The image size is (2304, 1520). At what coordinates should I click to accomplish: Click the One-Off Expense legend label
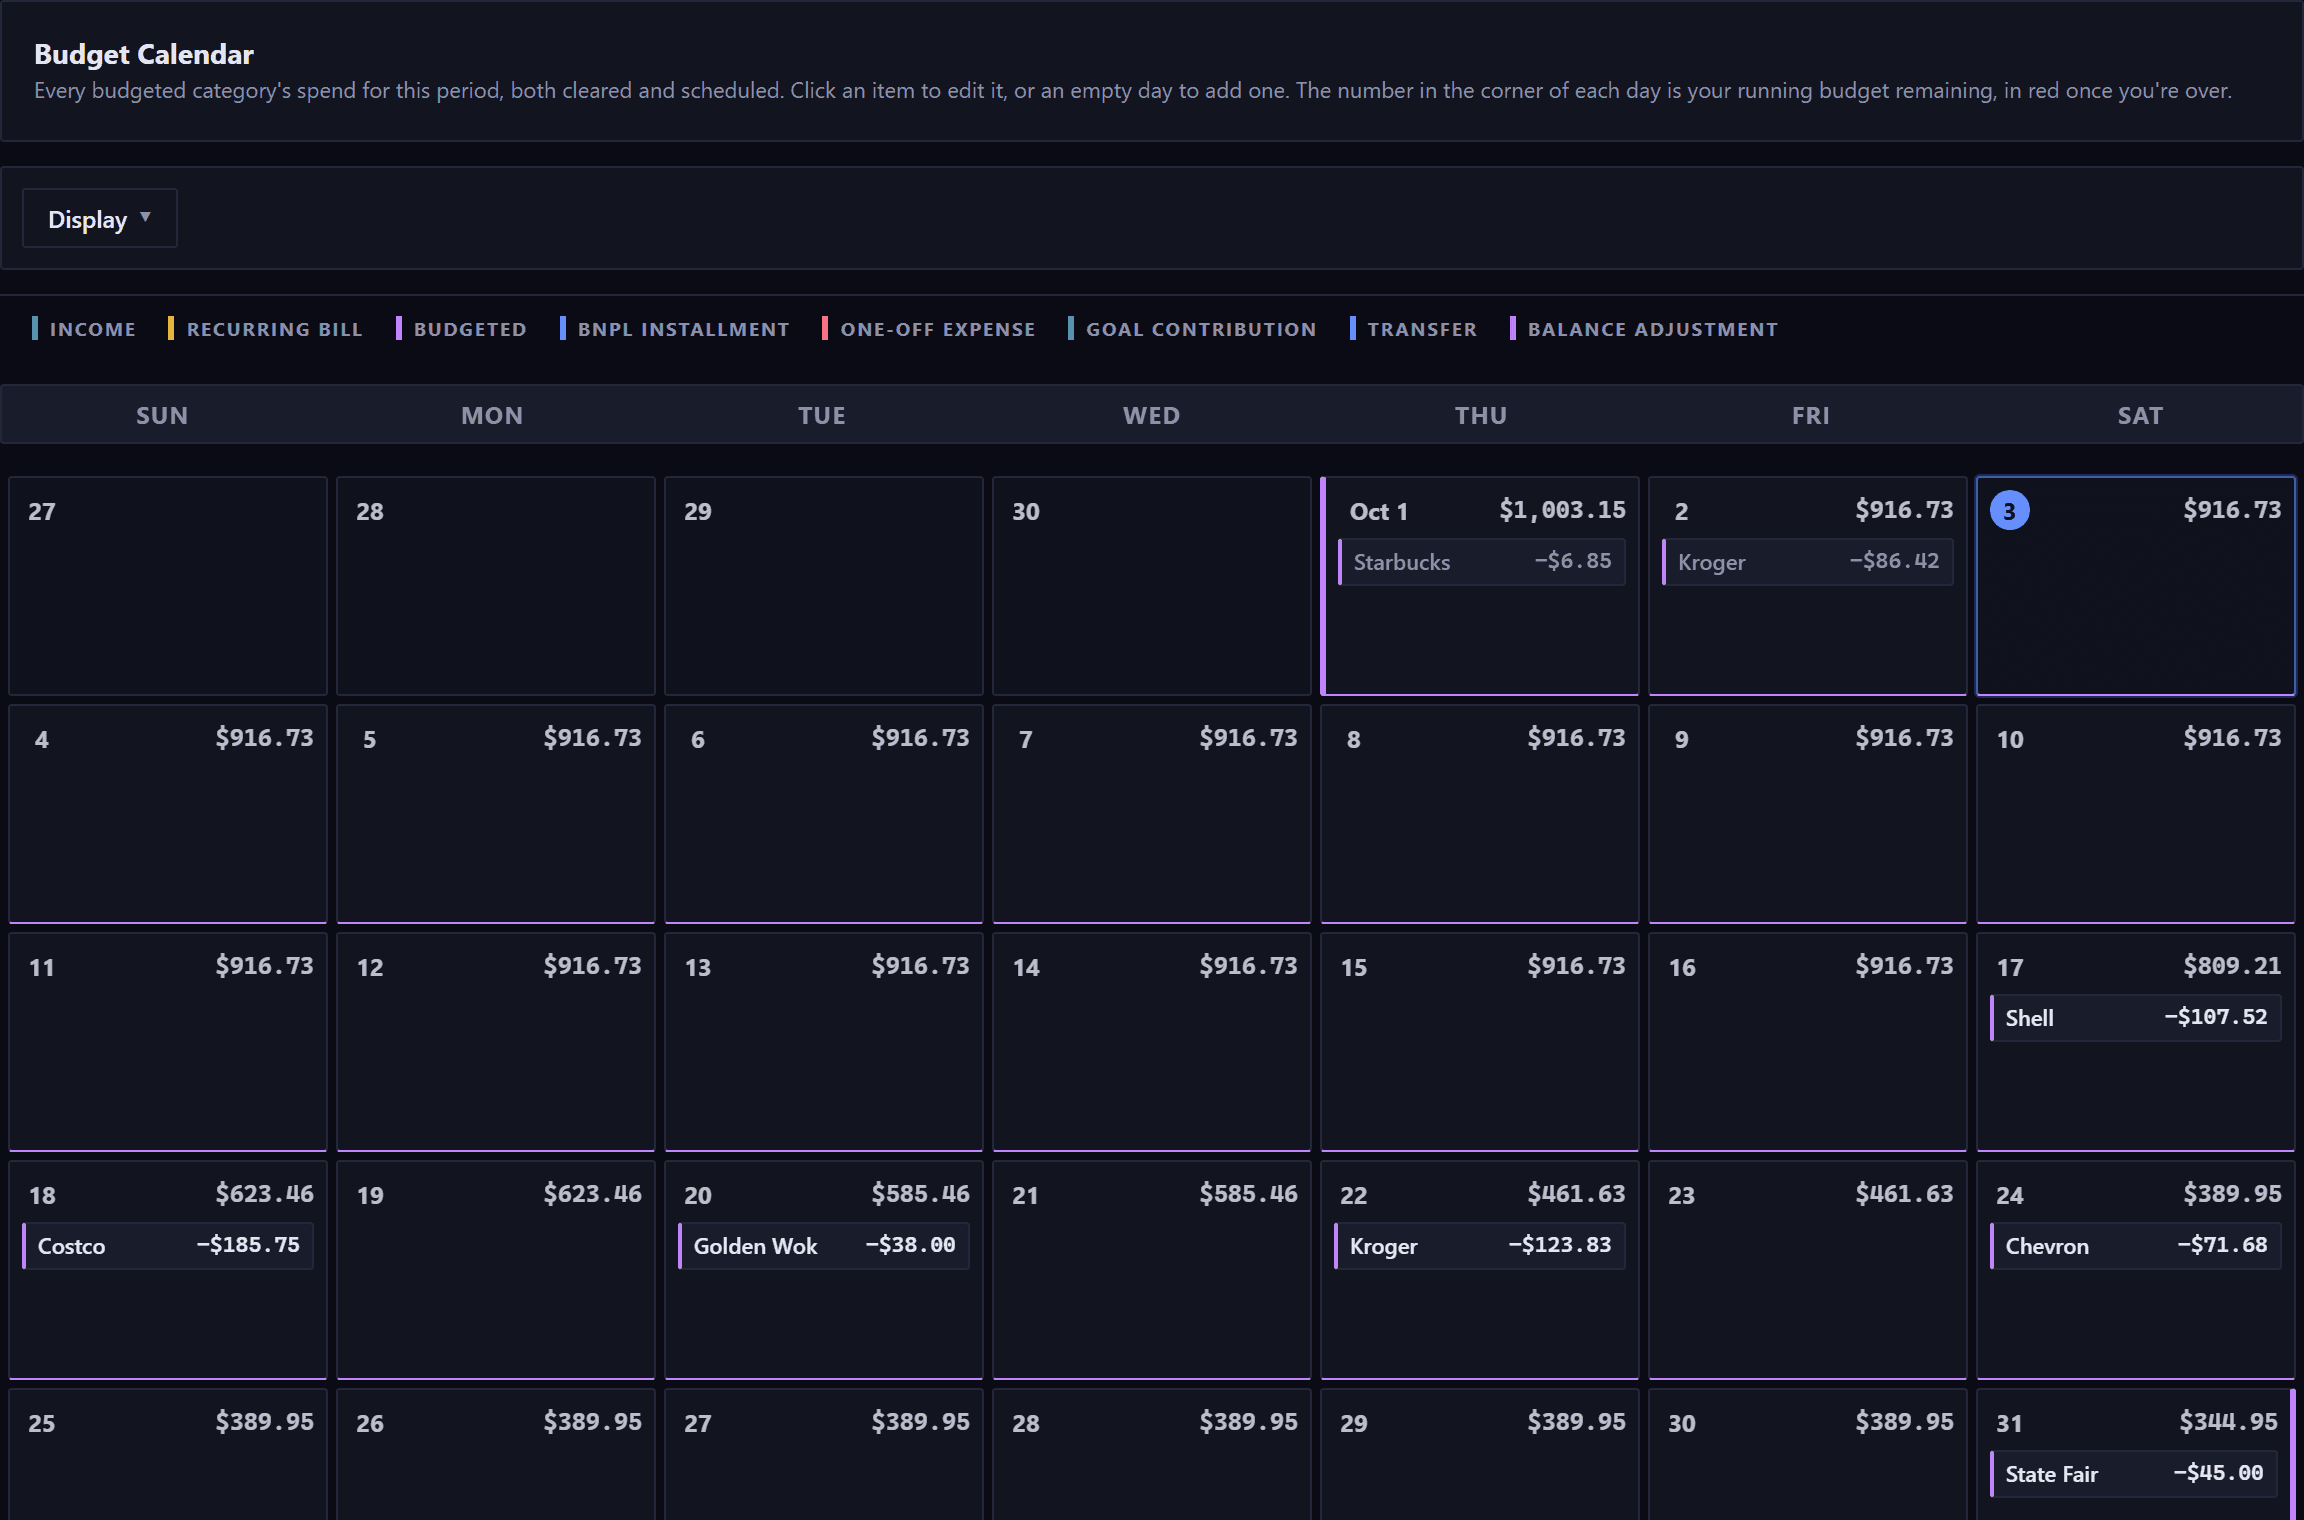(x=937, y=329)
